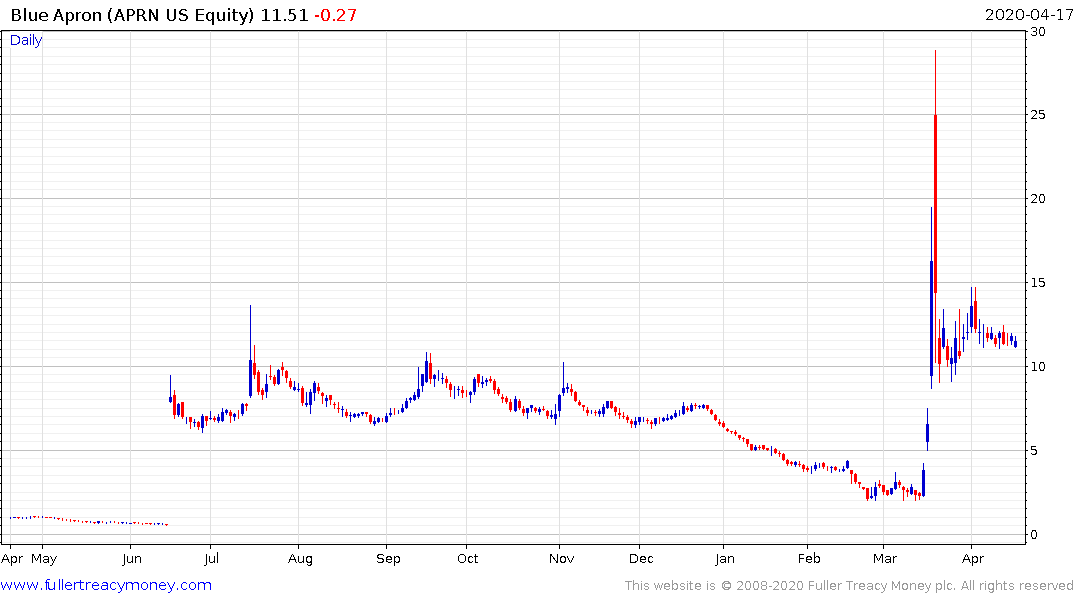Click the 'Daily' interval label
Screen dimensions: 1075x600
tap(26, 40)
